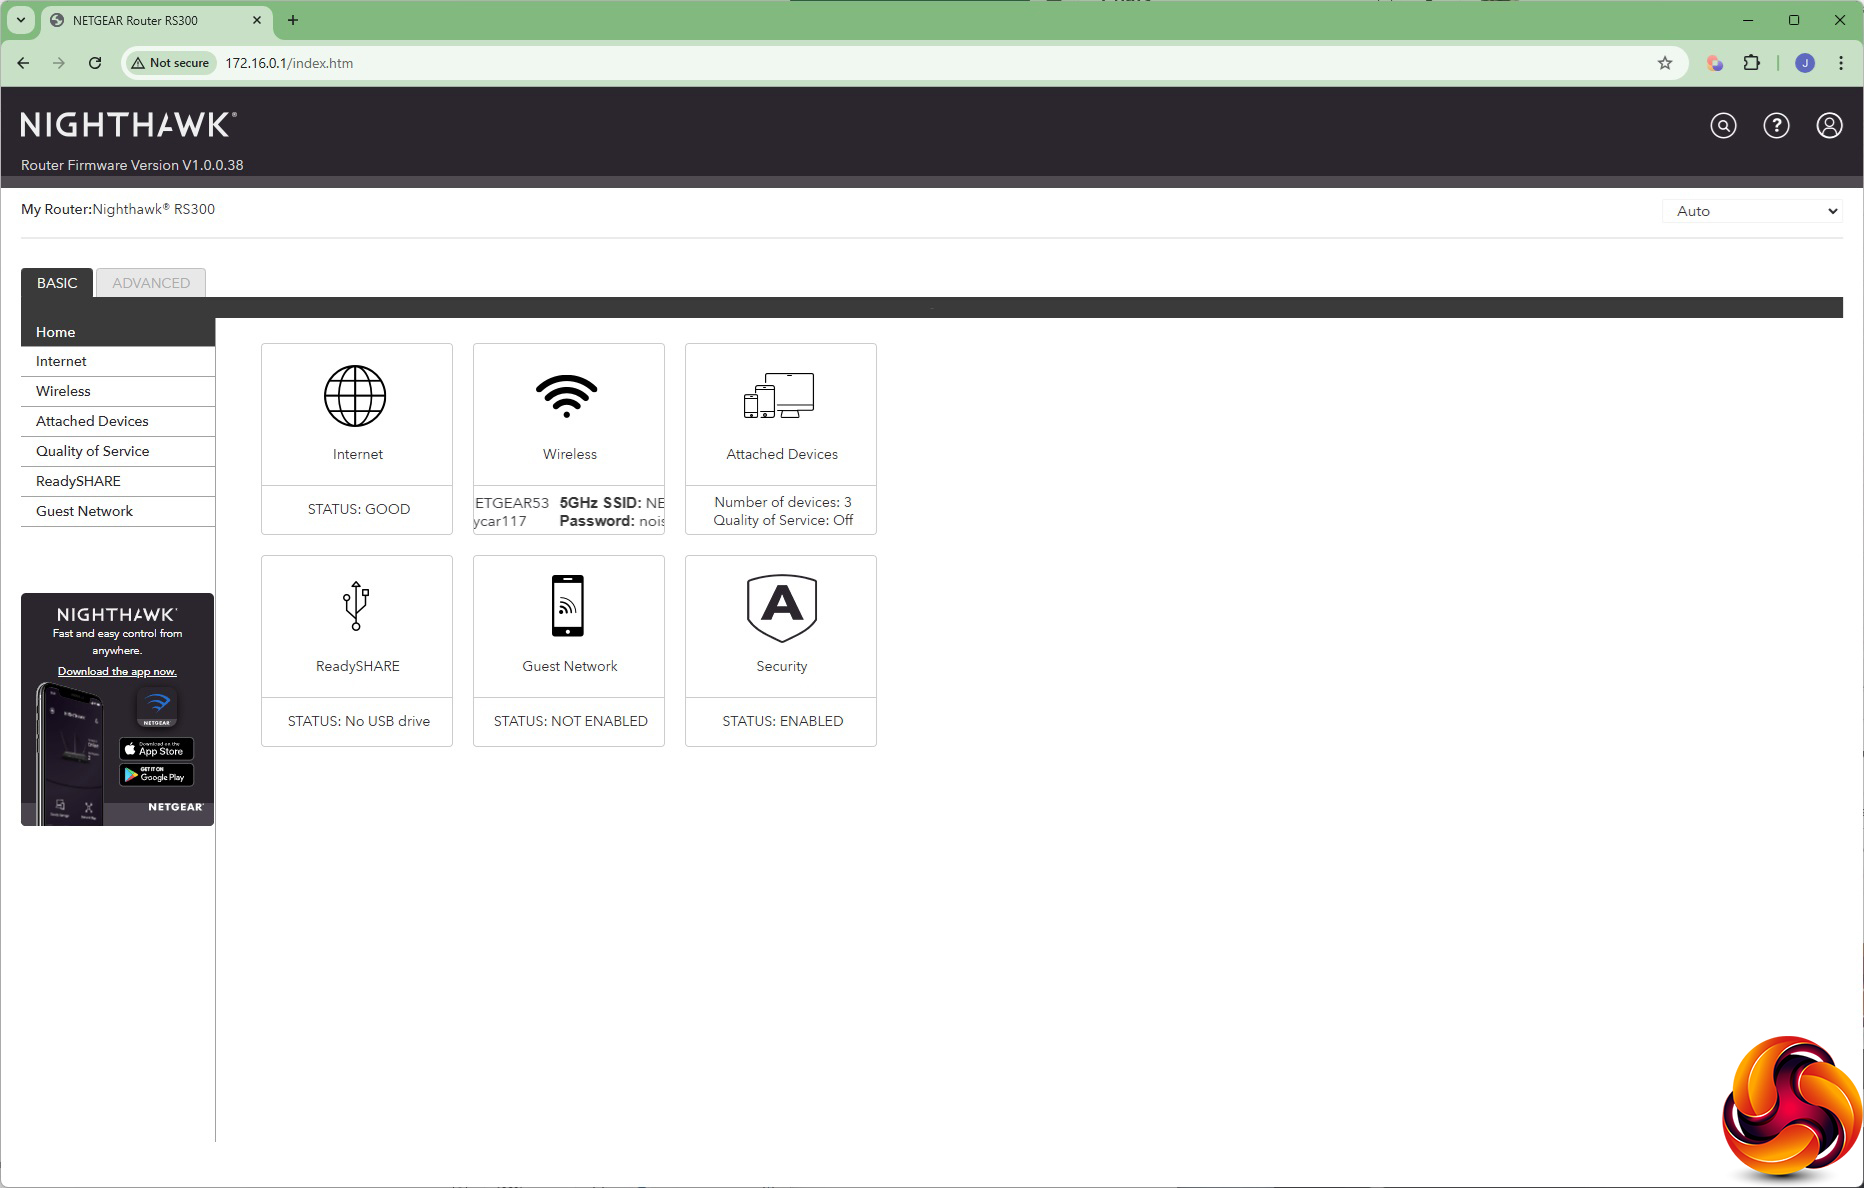Open the help question mark icon
This screenshot has height=1188, width=1864.
[1776, 126]
